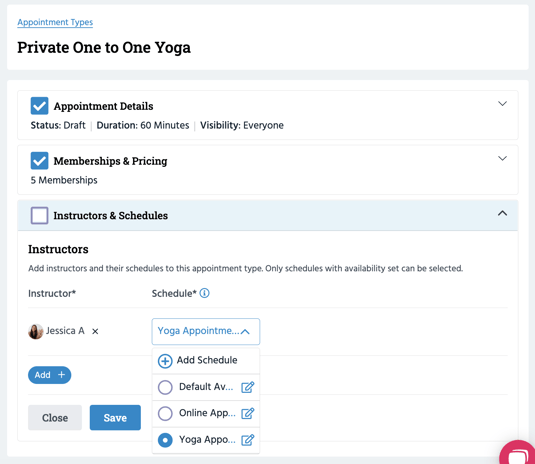This screenshot has height=464, width=535.
Task: Open the chat bubble widget
Action: point(518,453)
